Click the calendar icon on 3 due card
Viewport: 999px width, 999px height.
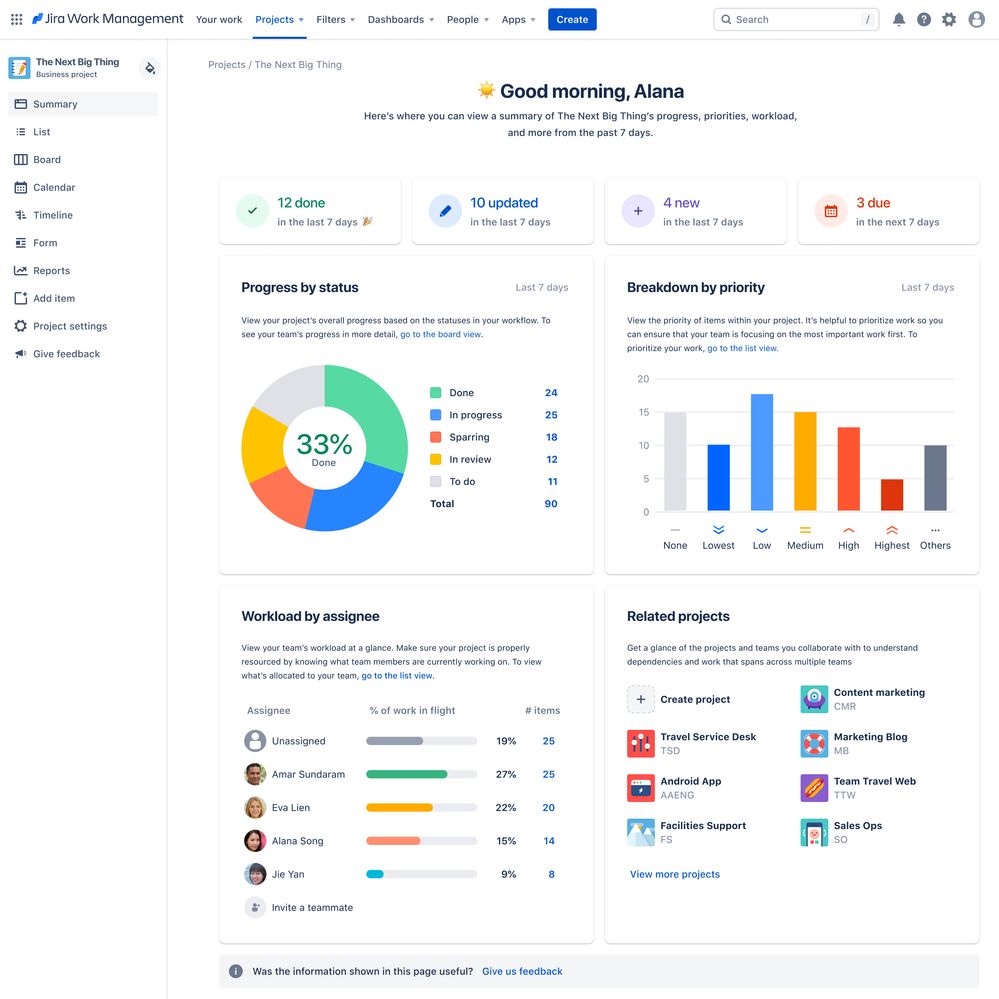coord(831,211)
